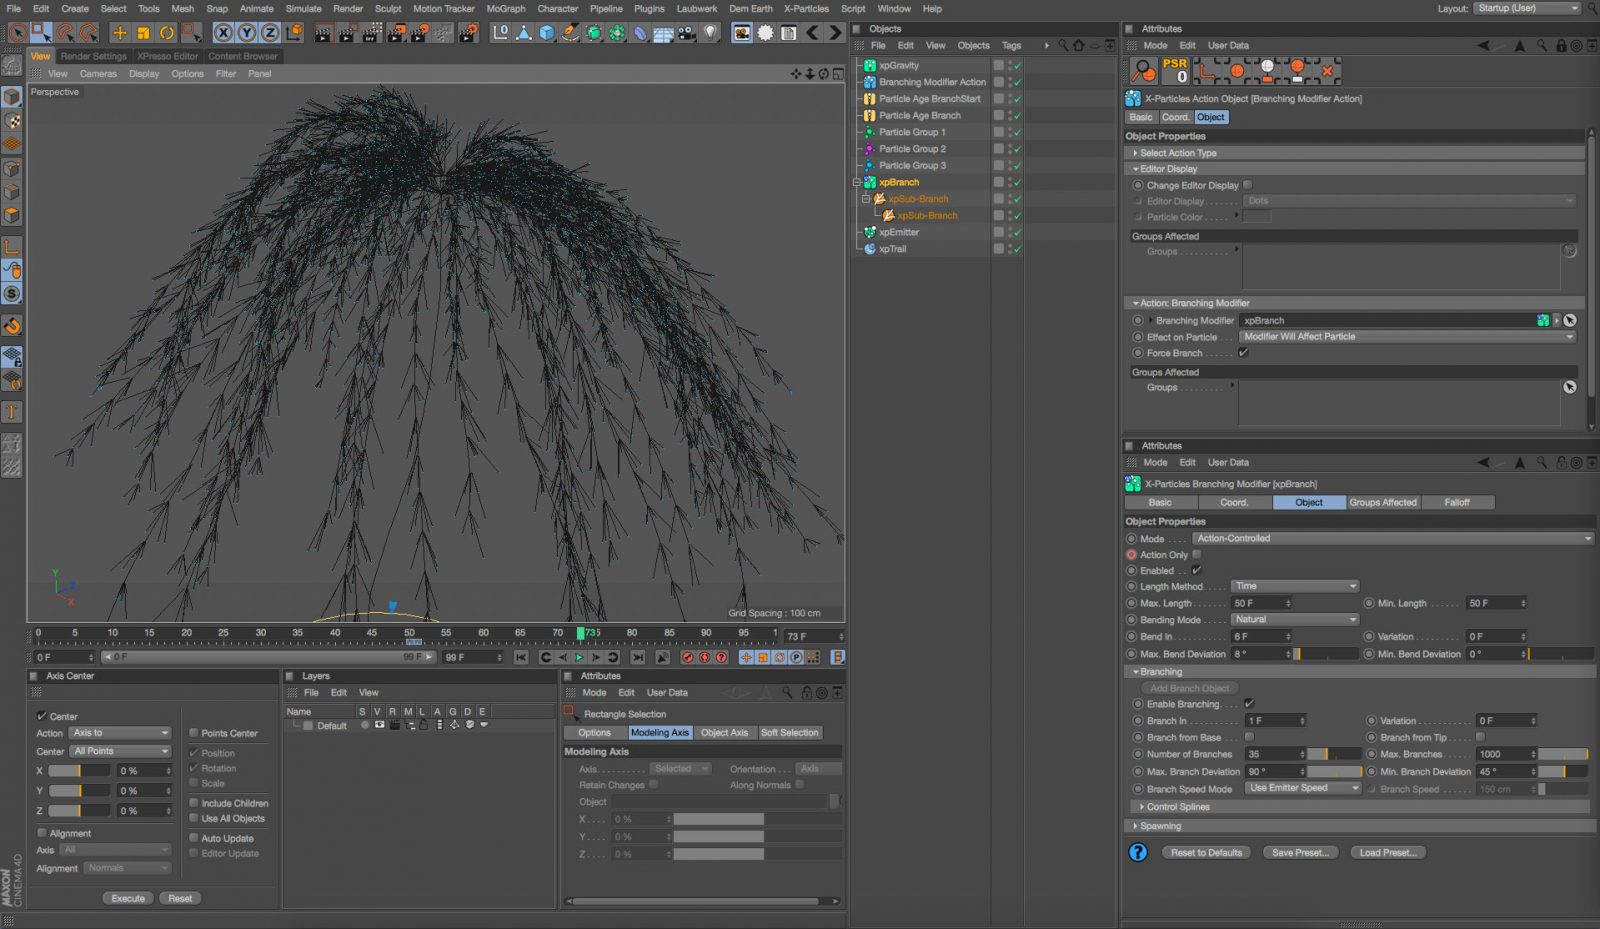The image size is (1600, 929).
Task: Select Particle Group 2 object
Action: (912, 149)
